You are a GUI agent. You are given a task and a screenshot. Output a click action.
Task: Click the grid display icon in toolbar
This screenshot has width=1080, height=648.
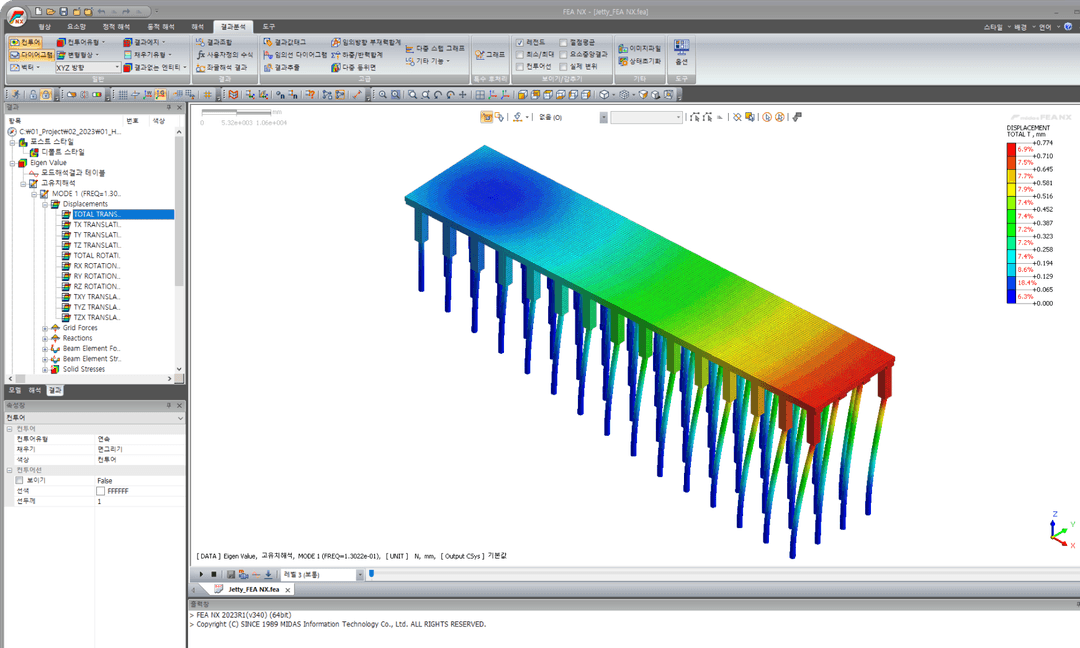(123, 94)
